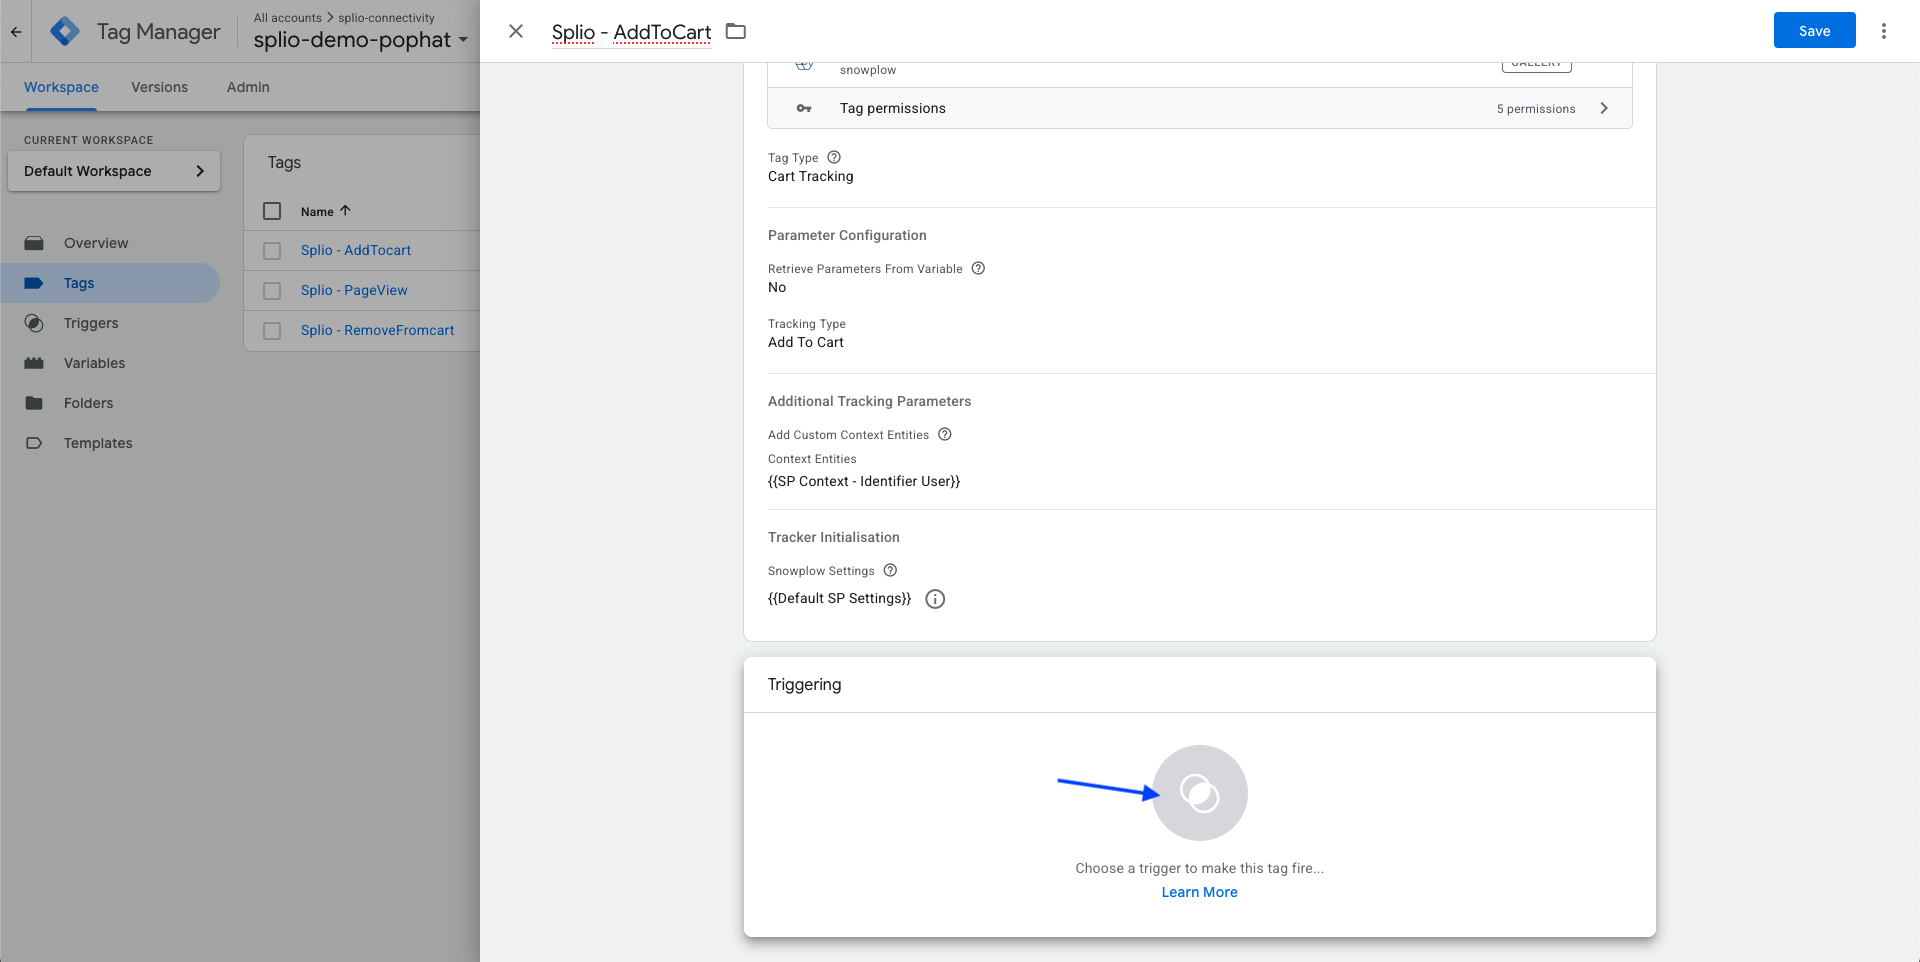Expand Tag permissions chevron arrow
1920x962 pixels.
[x=1604, y=108]
